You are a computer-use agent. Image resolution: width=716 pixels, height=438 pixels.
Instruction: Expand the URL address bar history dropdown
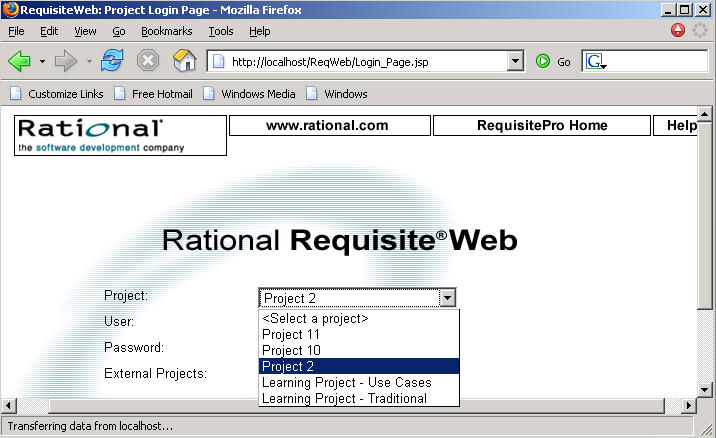click(516, 61)
